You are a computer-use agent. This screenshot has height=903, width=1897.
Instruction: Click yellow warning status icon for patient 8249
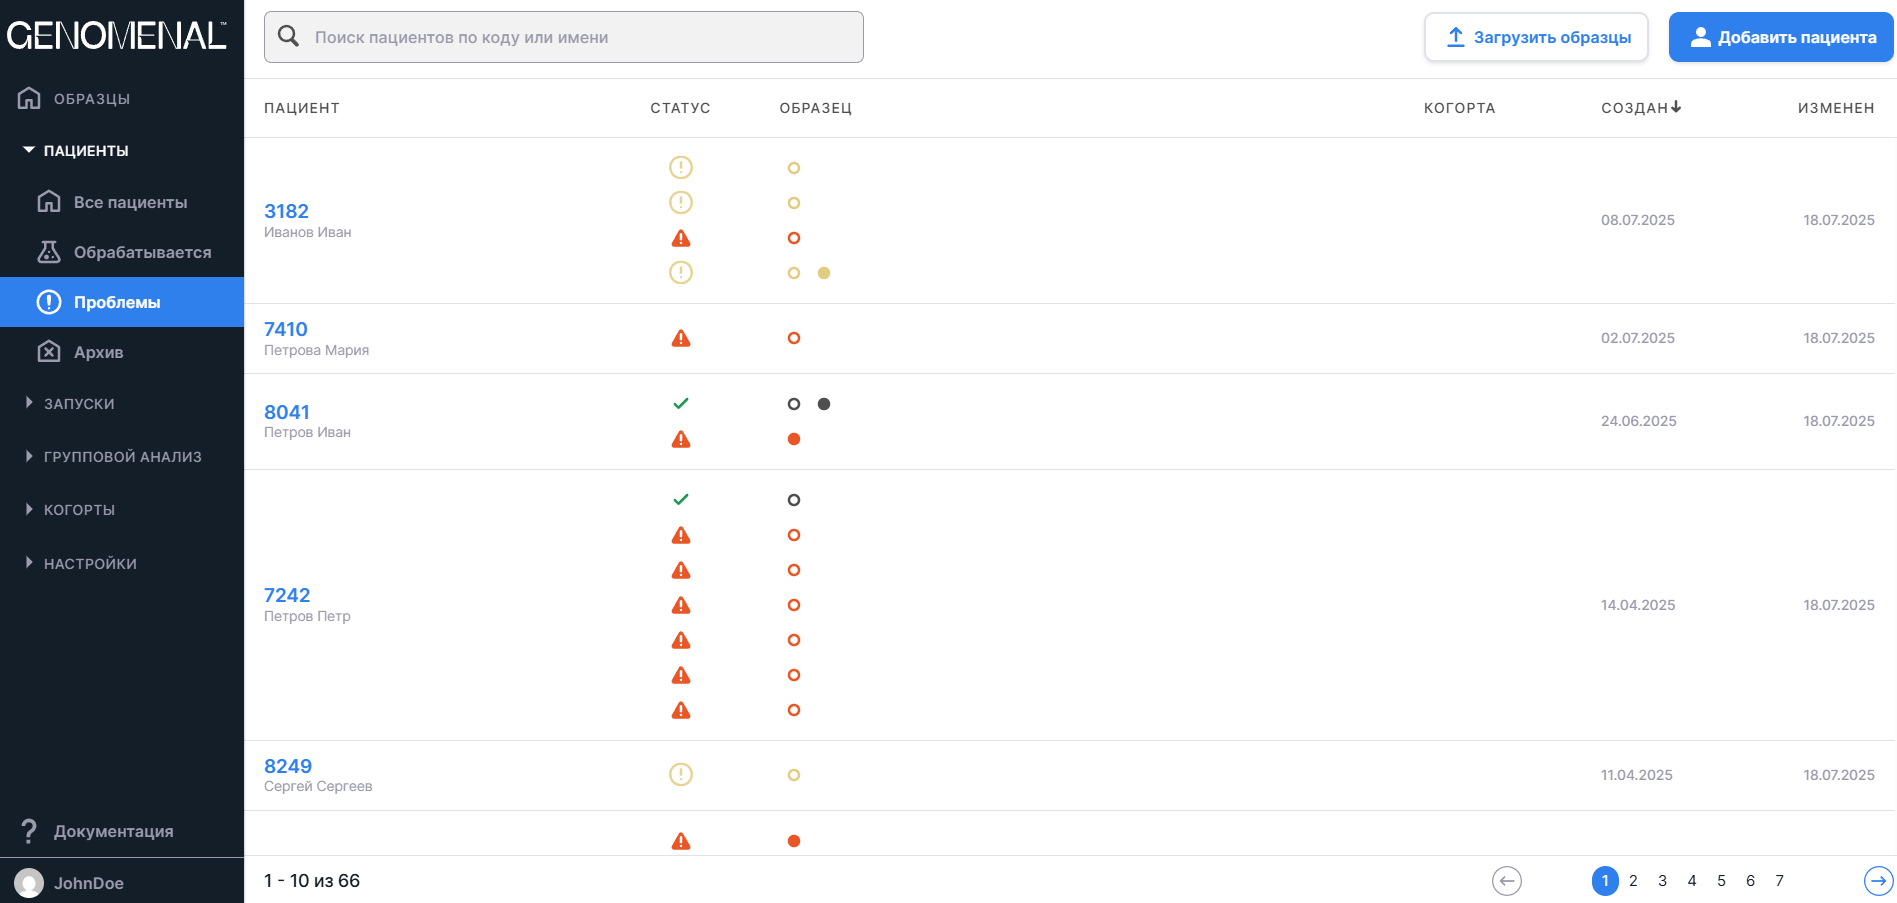point(681,775)
